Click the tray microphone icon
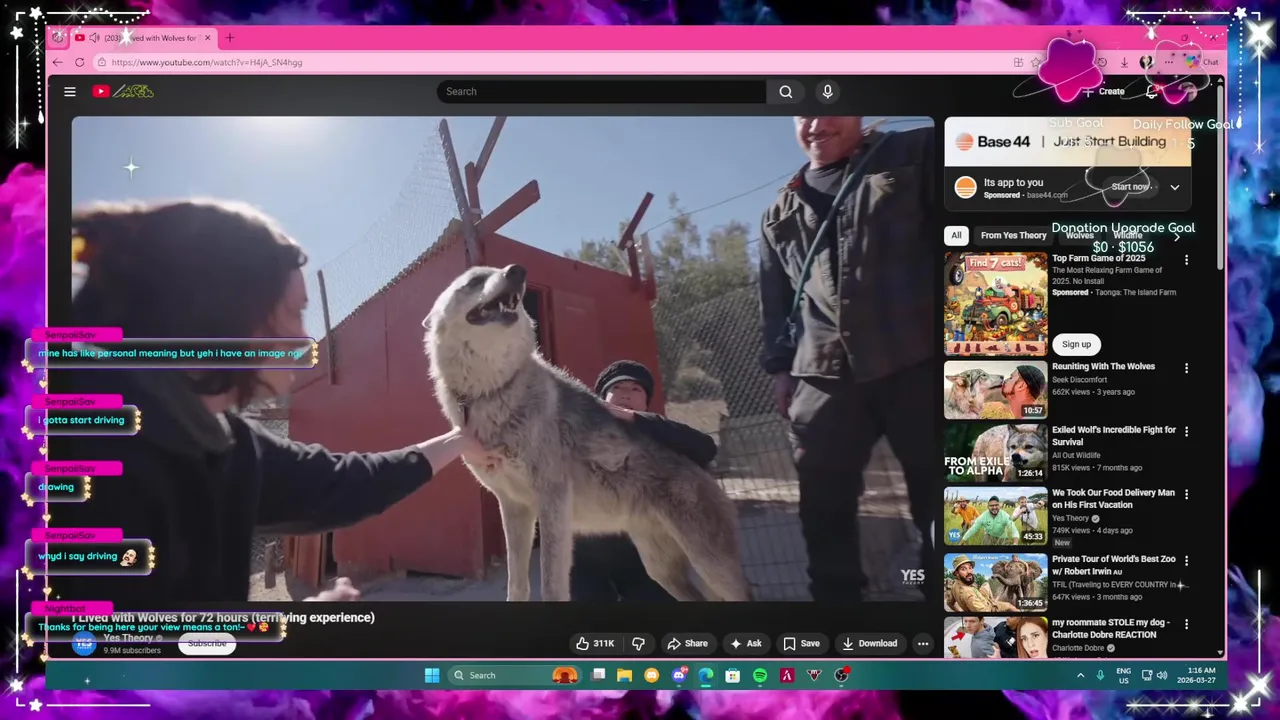This screenshot has width=1280, height=720. [x=1100, y=675]
